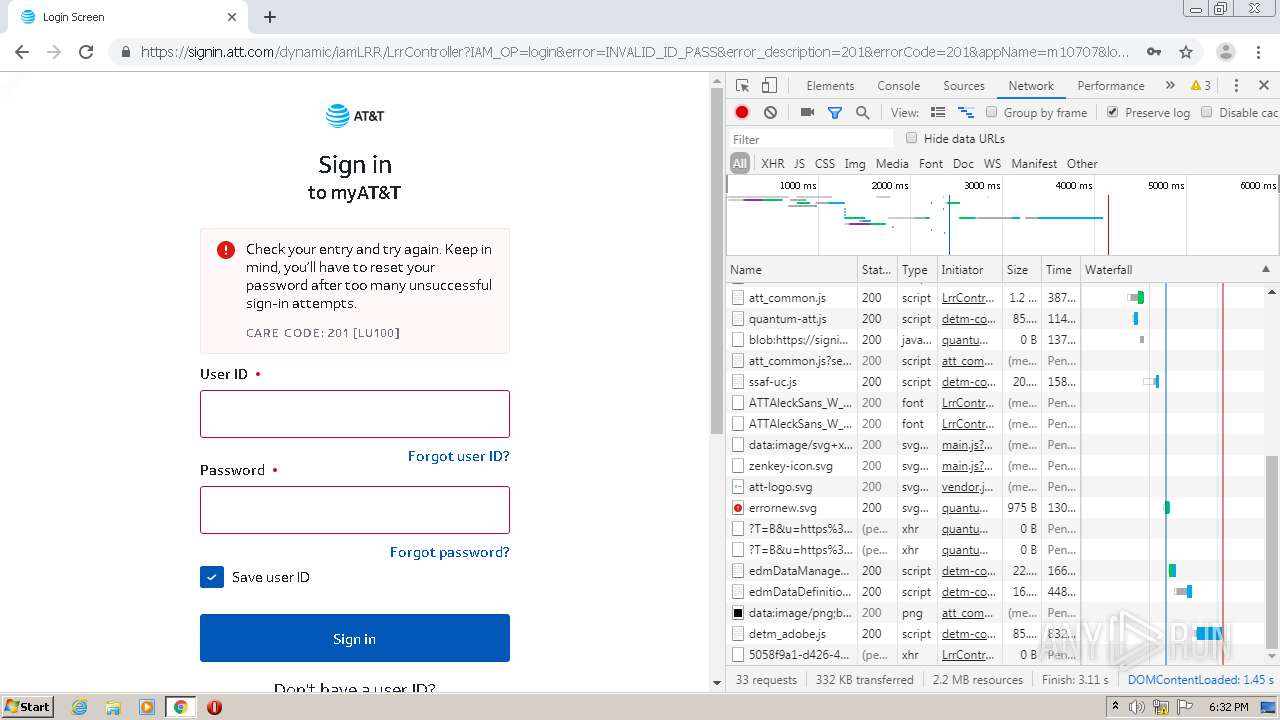This screenshot has width=1280, height=720.
Task: Check the Hide data URLs checkbox
Action: tap(911, 138)
